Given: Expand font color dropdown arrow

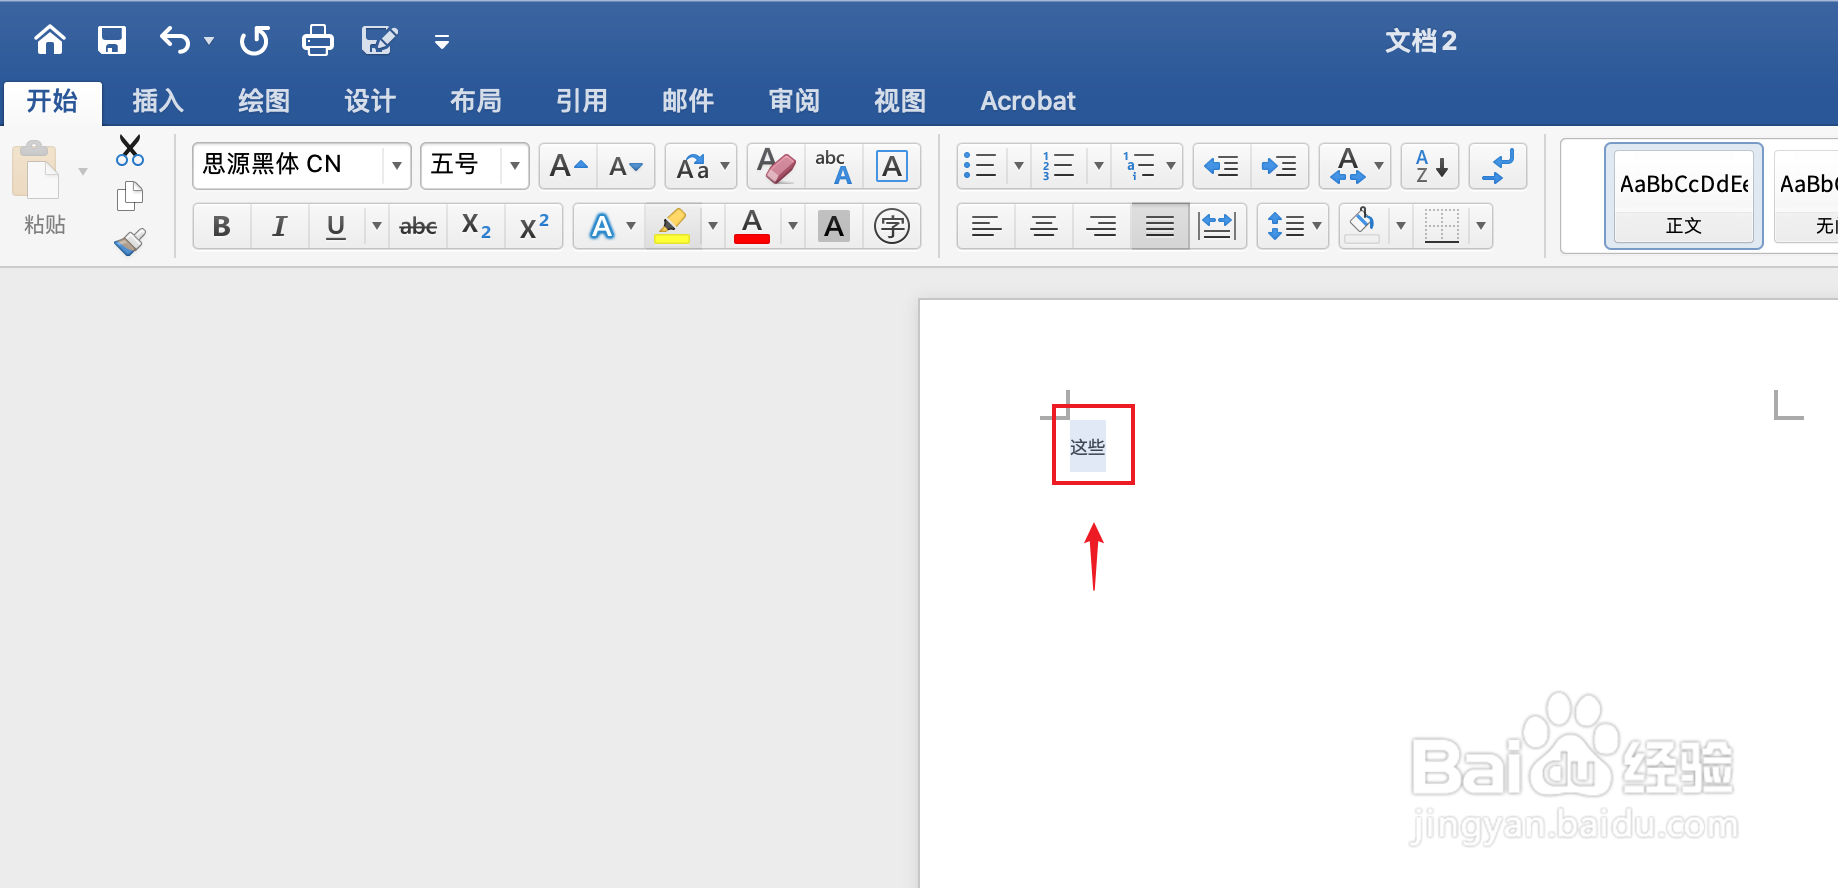Looking at the screenshot, I should (793, 226).
